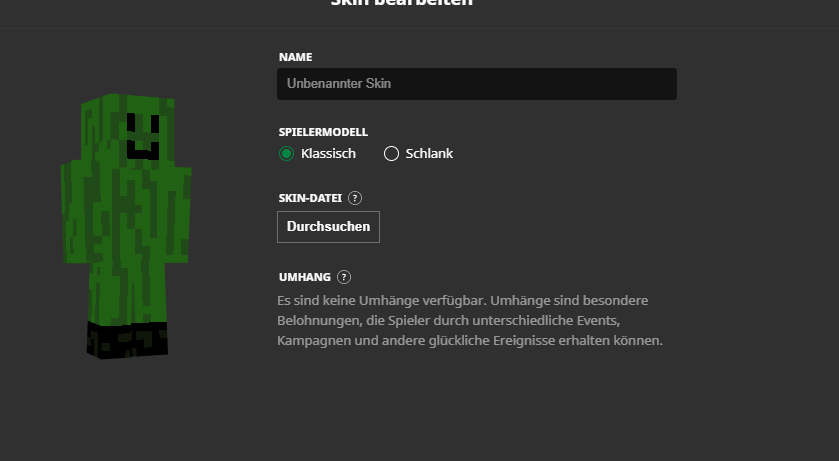The width and height of the screenshot is (839, 461).
Task: Open the Skin-Datei help icon
Action: 355,198
